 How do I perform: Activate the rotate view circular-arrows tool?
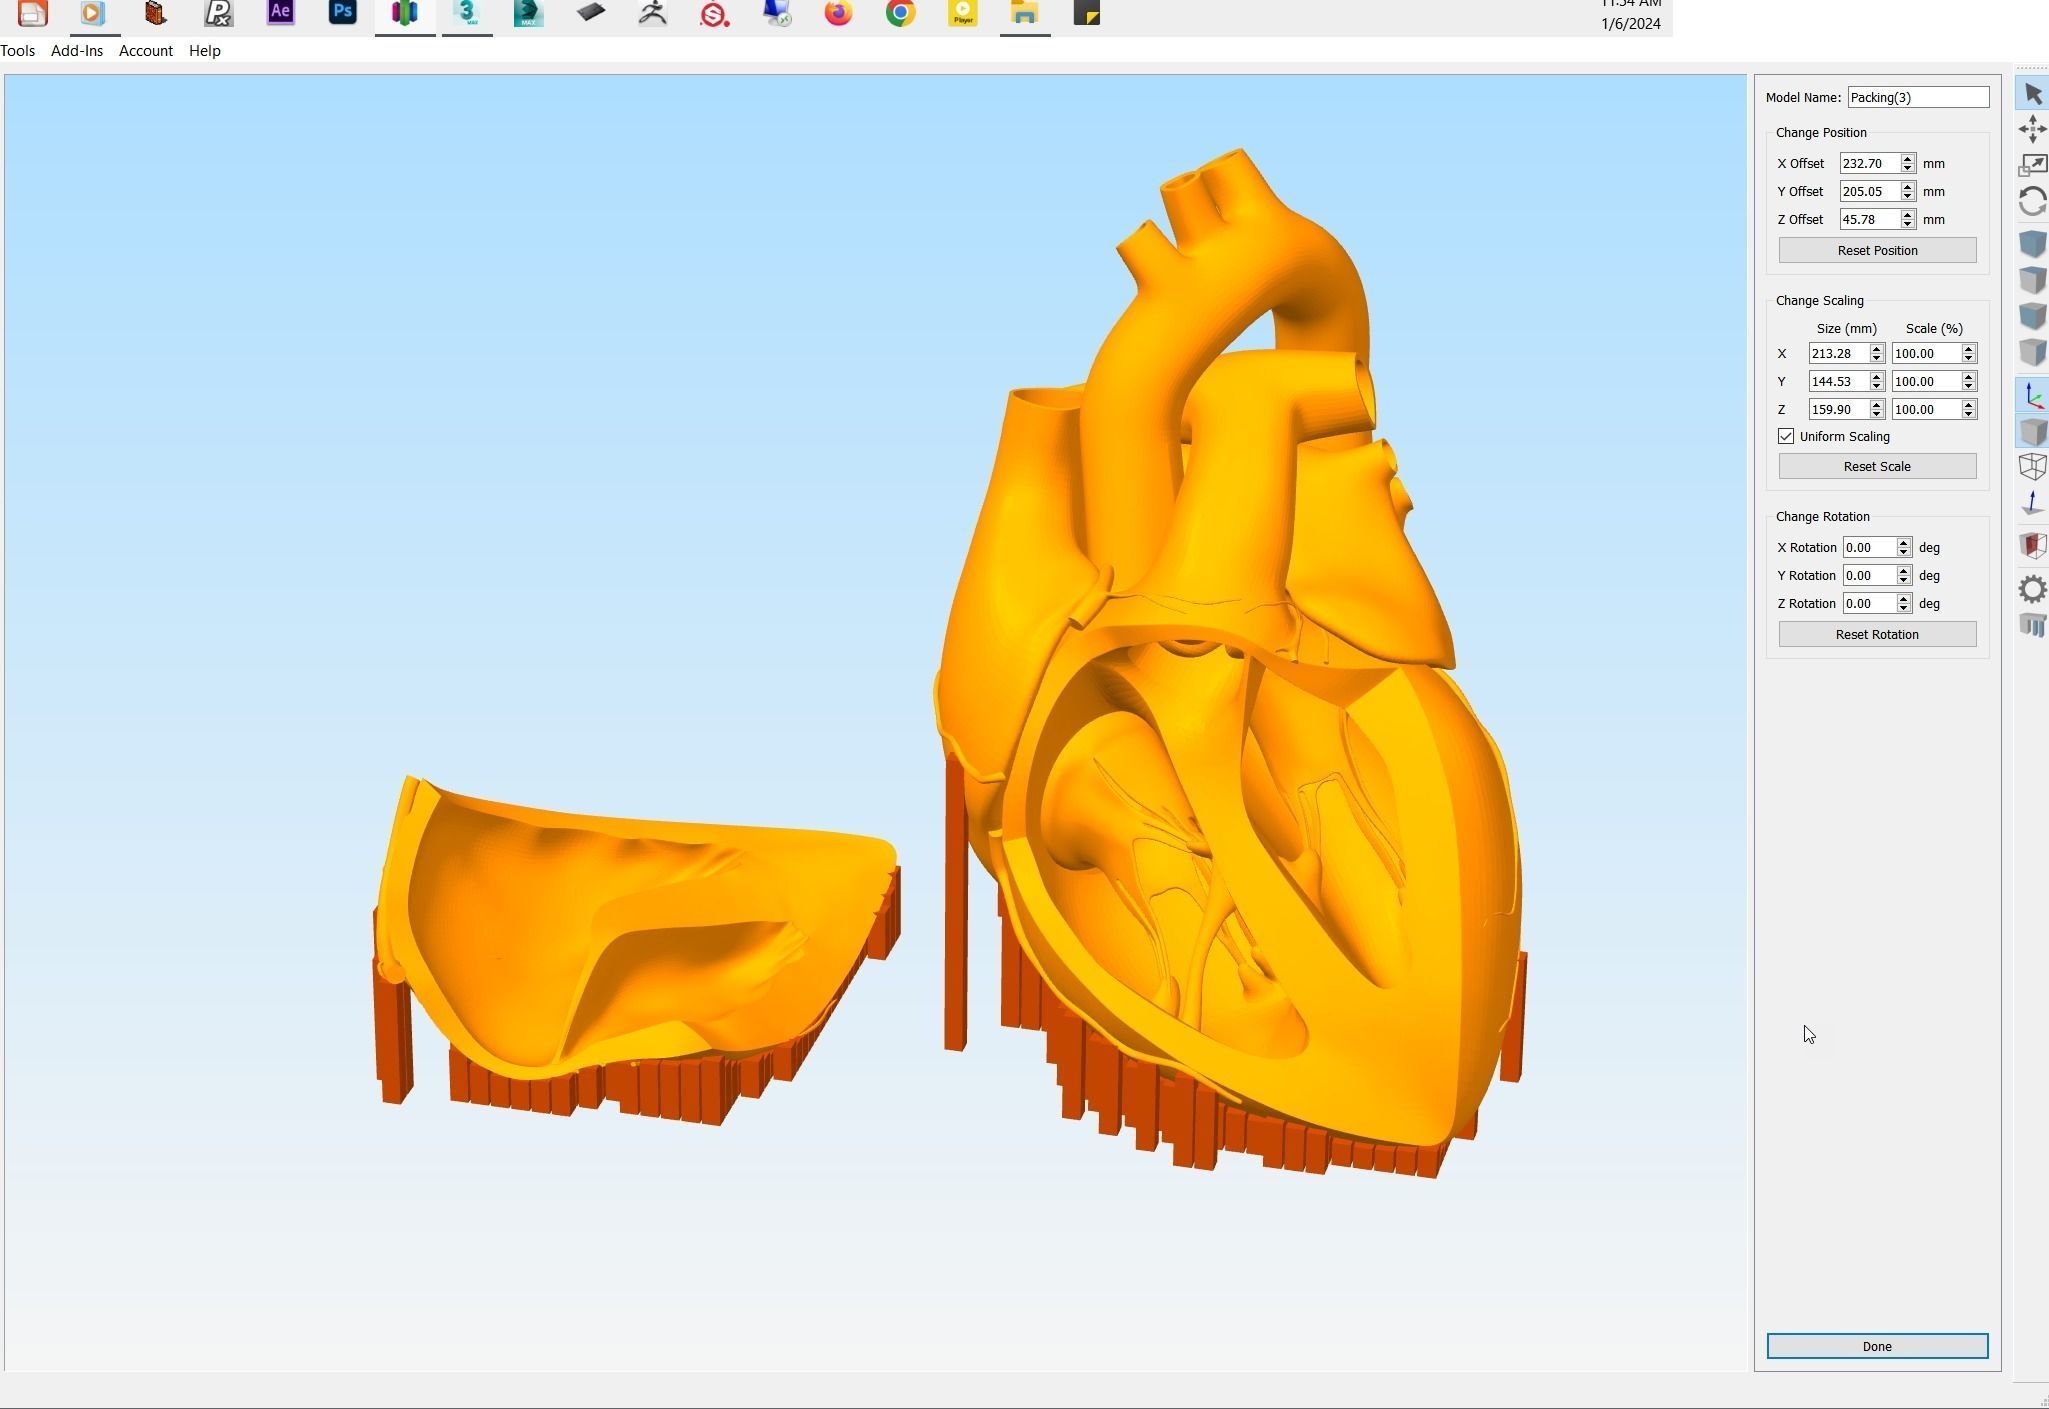click(x=2032, y=202)
